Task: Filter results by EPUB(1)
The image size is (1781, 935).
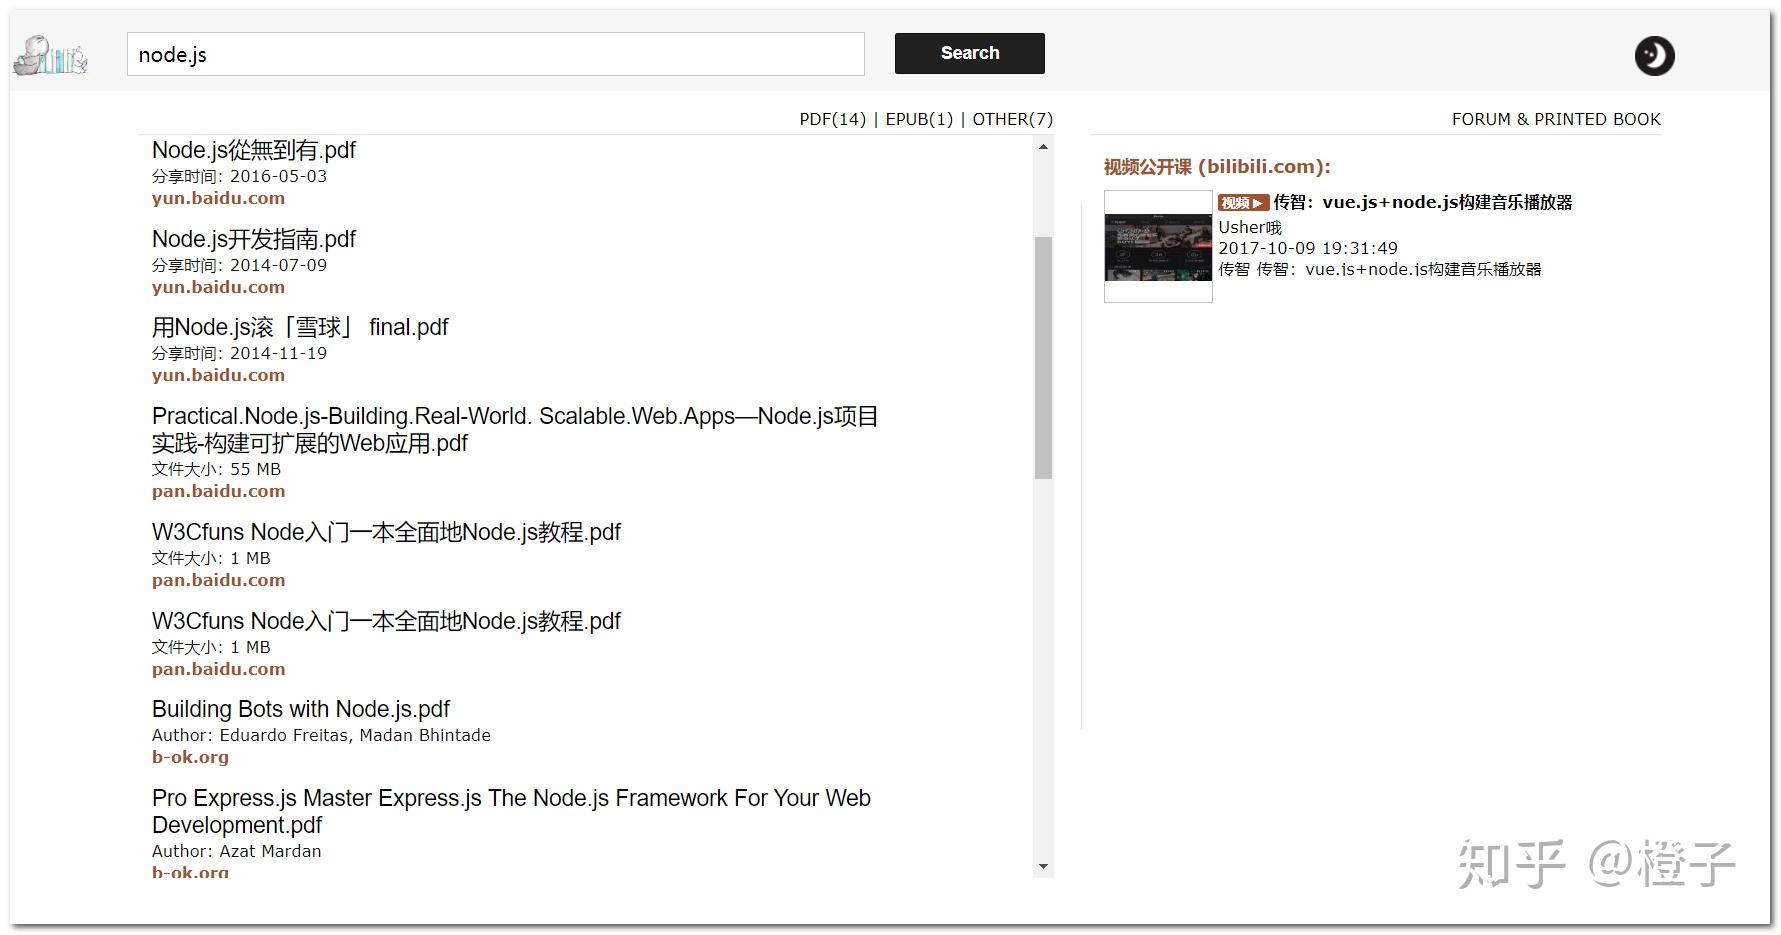Action: coord(919,119)
